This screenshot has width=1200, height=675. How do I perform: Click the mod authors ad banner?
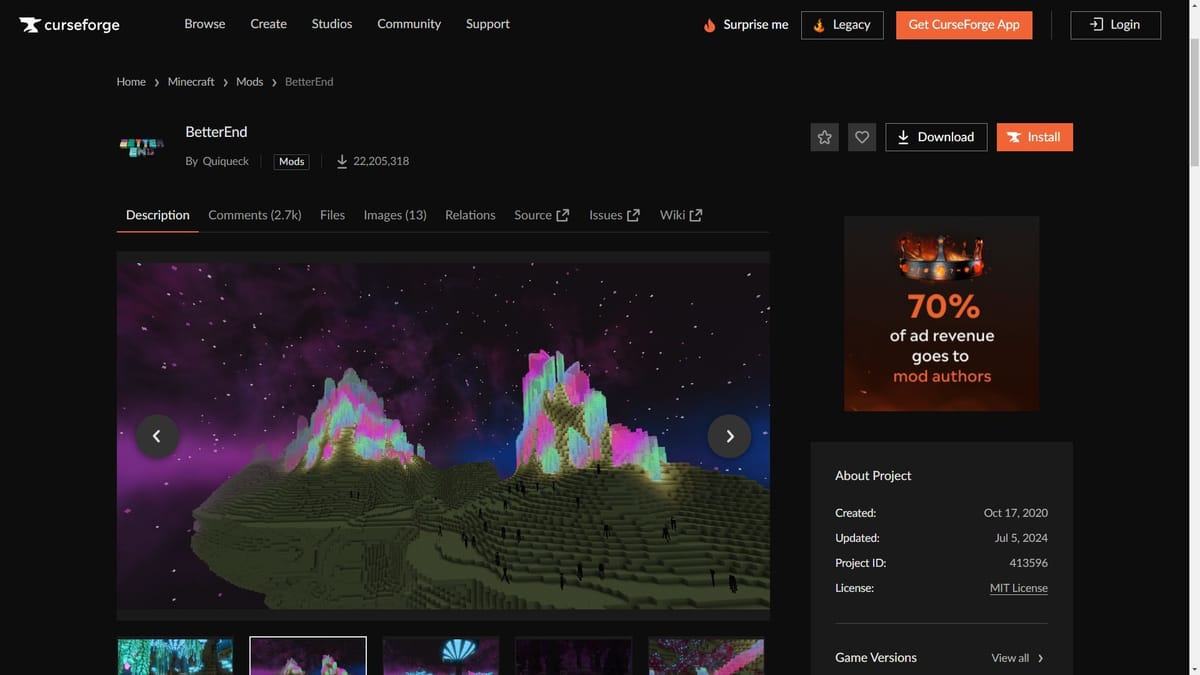tap(941, 313)
